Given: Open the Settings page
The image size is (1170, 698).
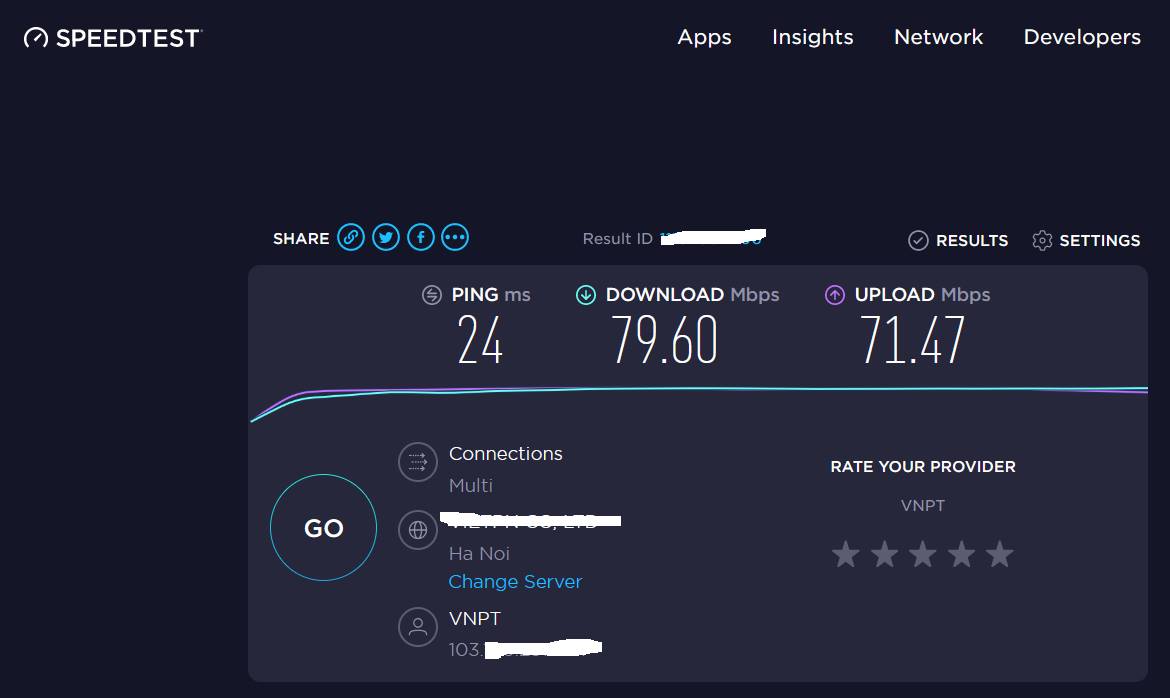Looking at the screenshot, I should click(1086, 240).
